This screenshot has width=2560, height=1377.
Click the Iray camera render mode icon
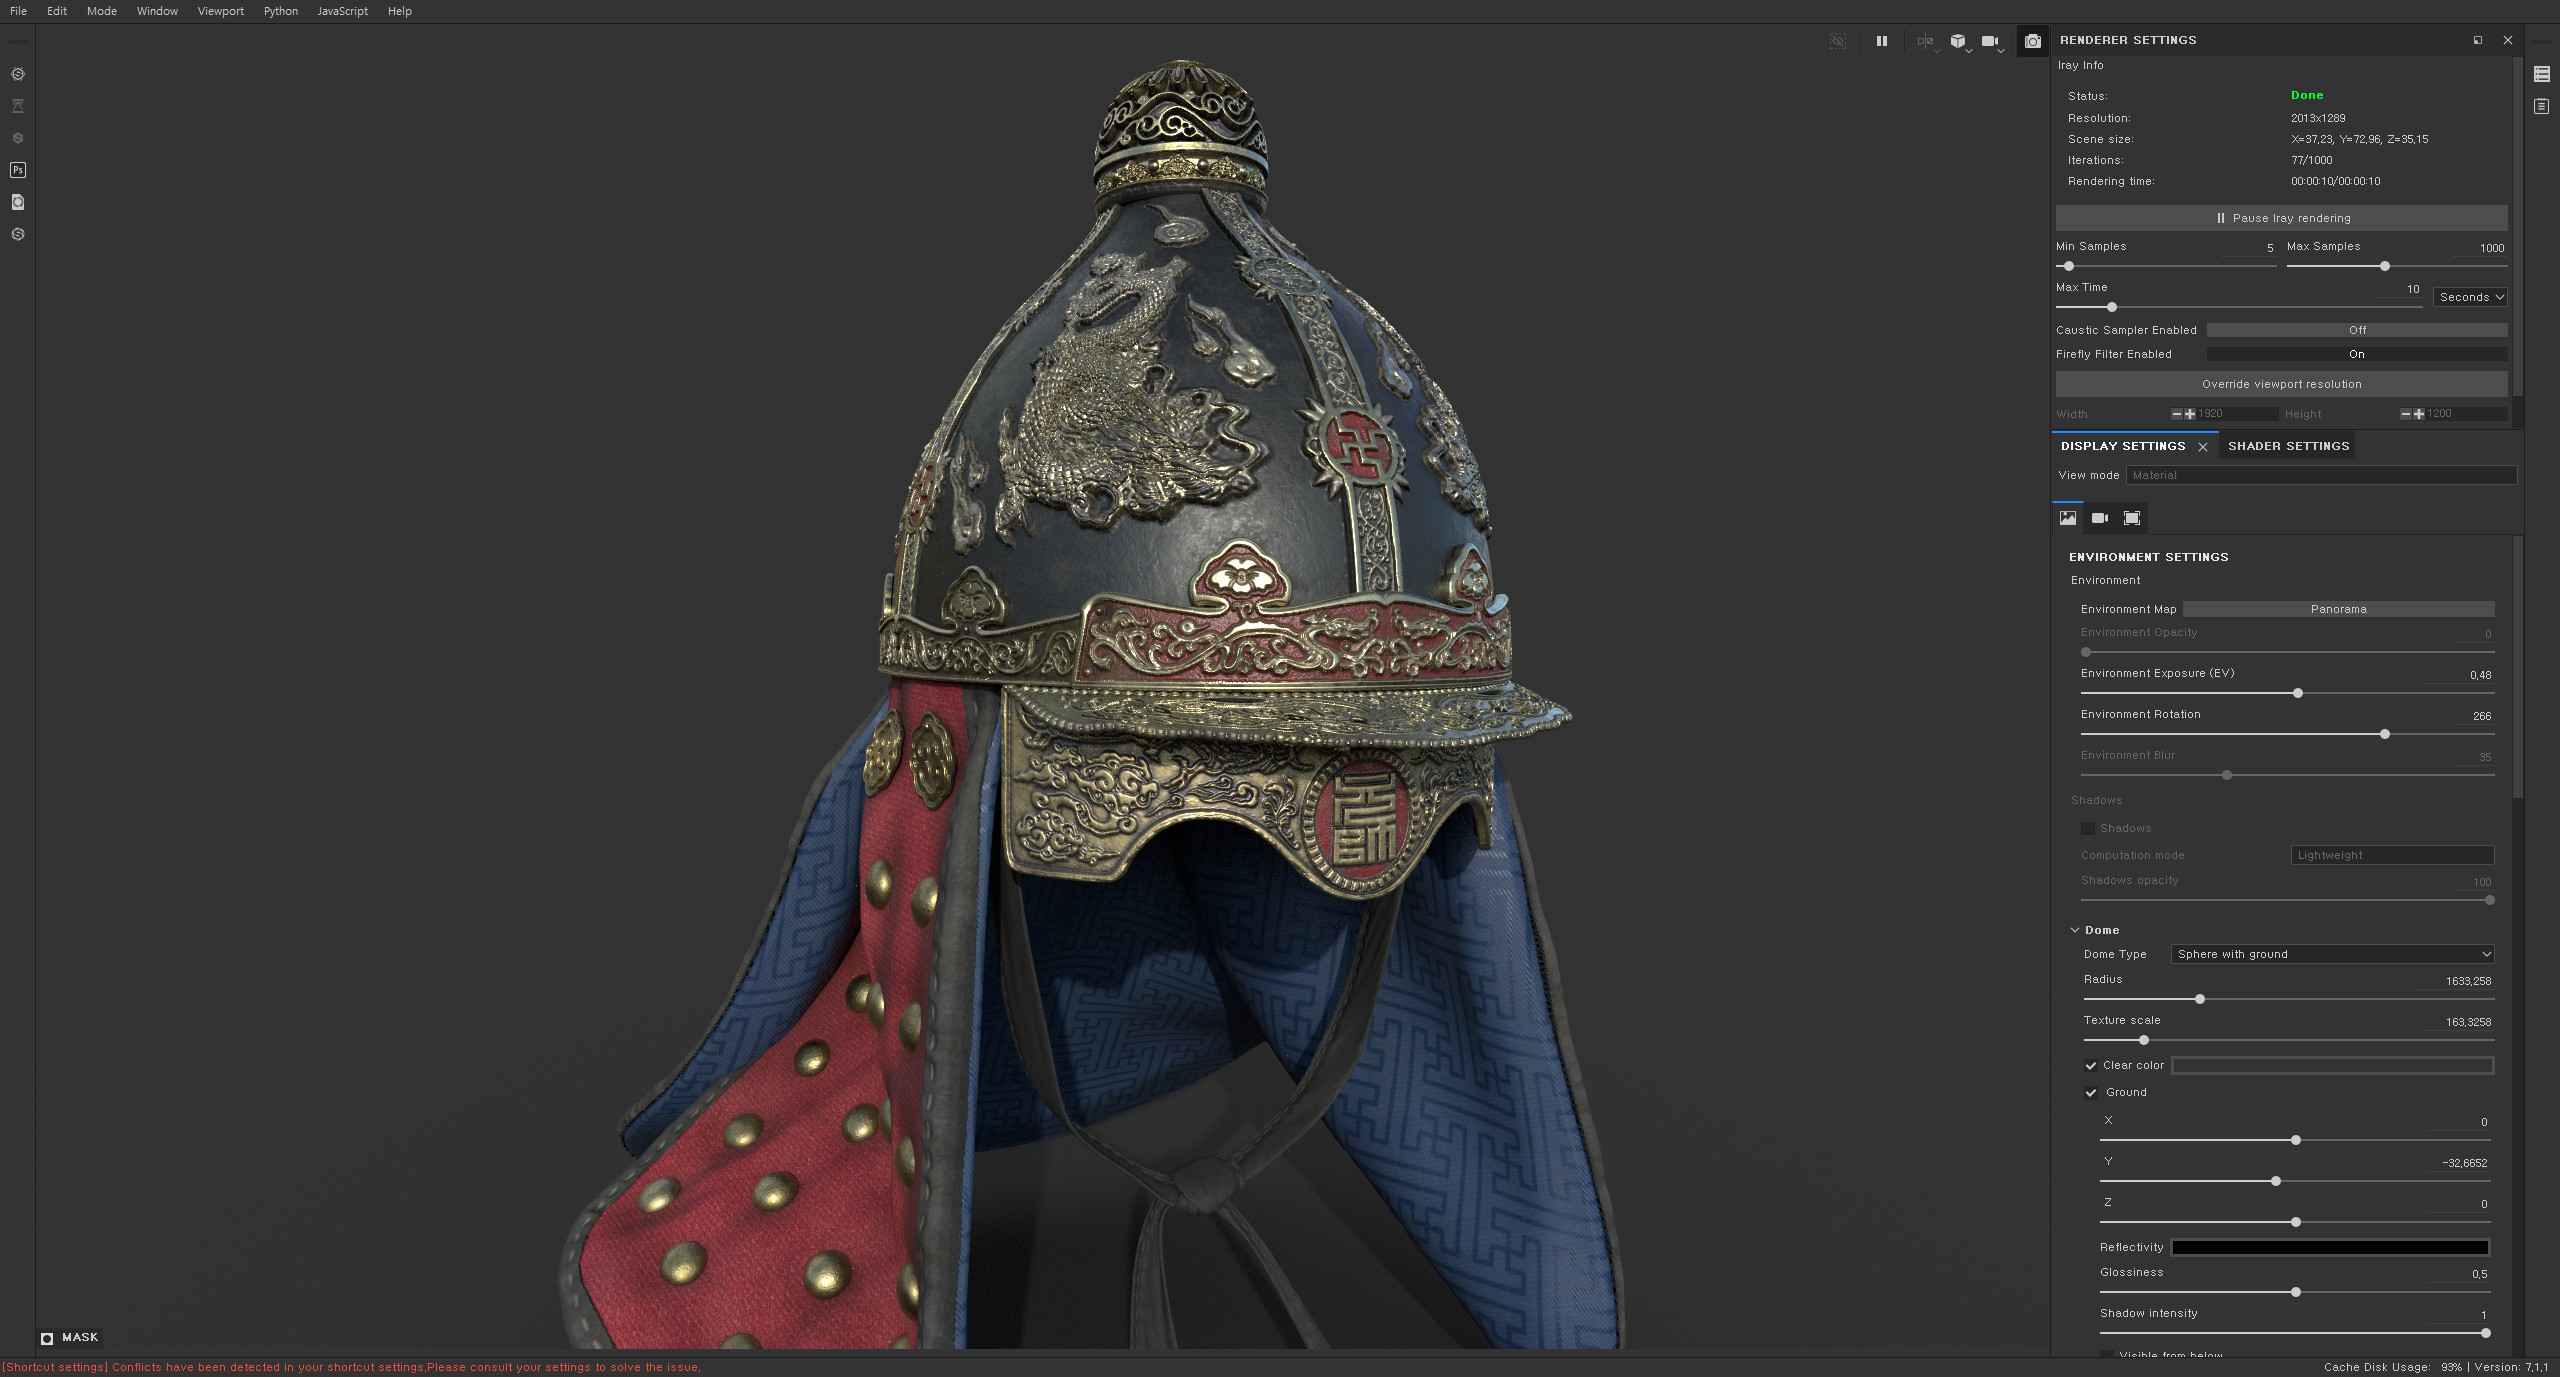tap(2032, 41)
